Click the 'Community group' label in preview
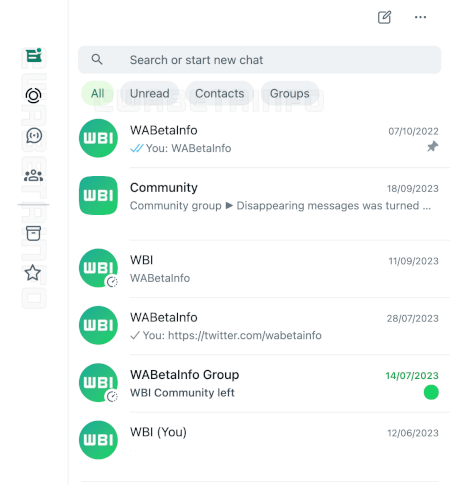The width and height of the screenshot is (450, 485). tap(176, 206)
